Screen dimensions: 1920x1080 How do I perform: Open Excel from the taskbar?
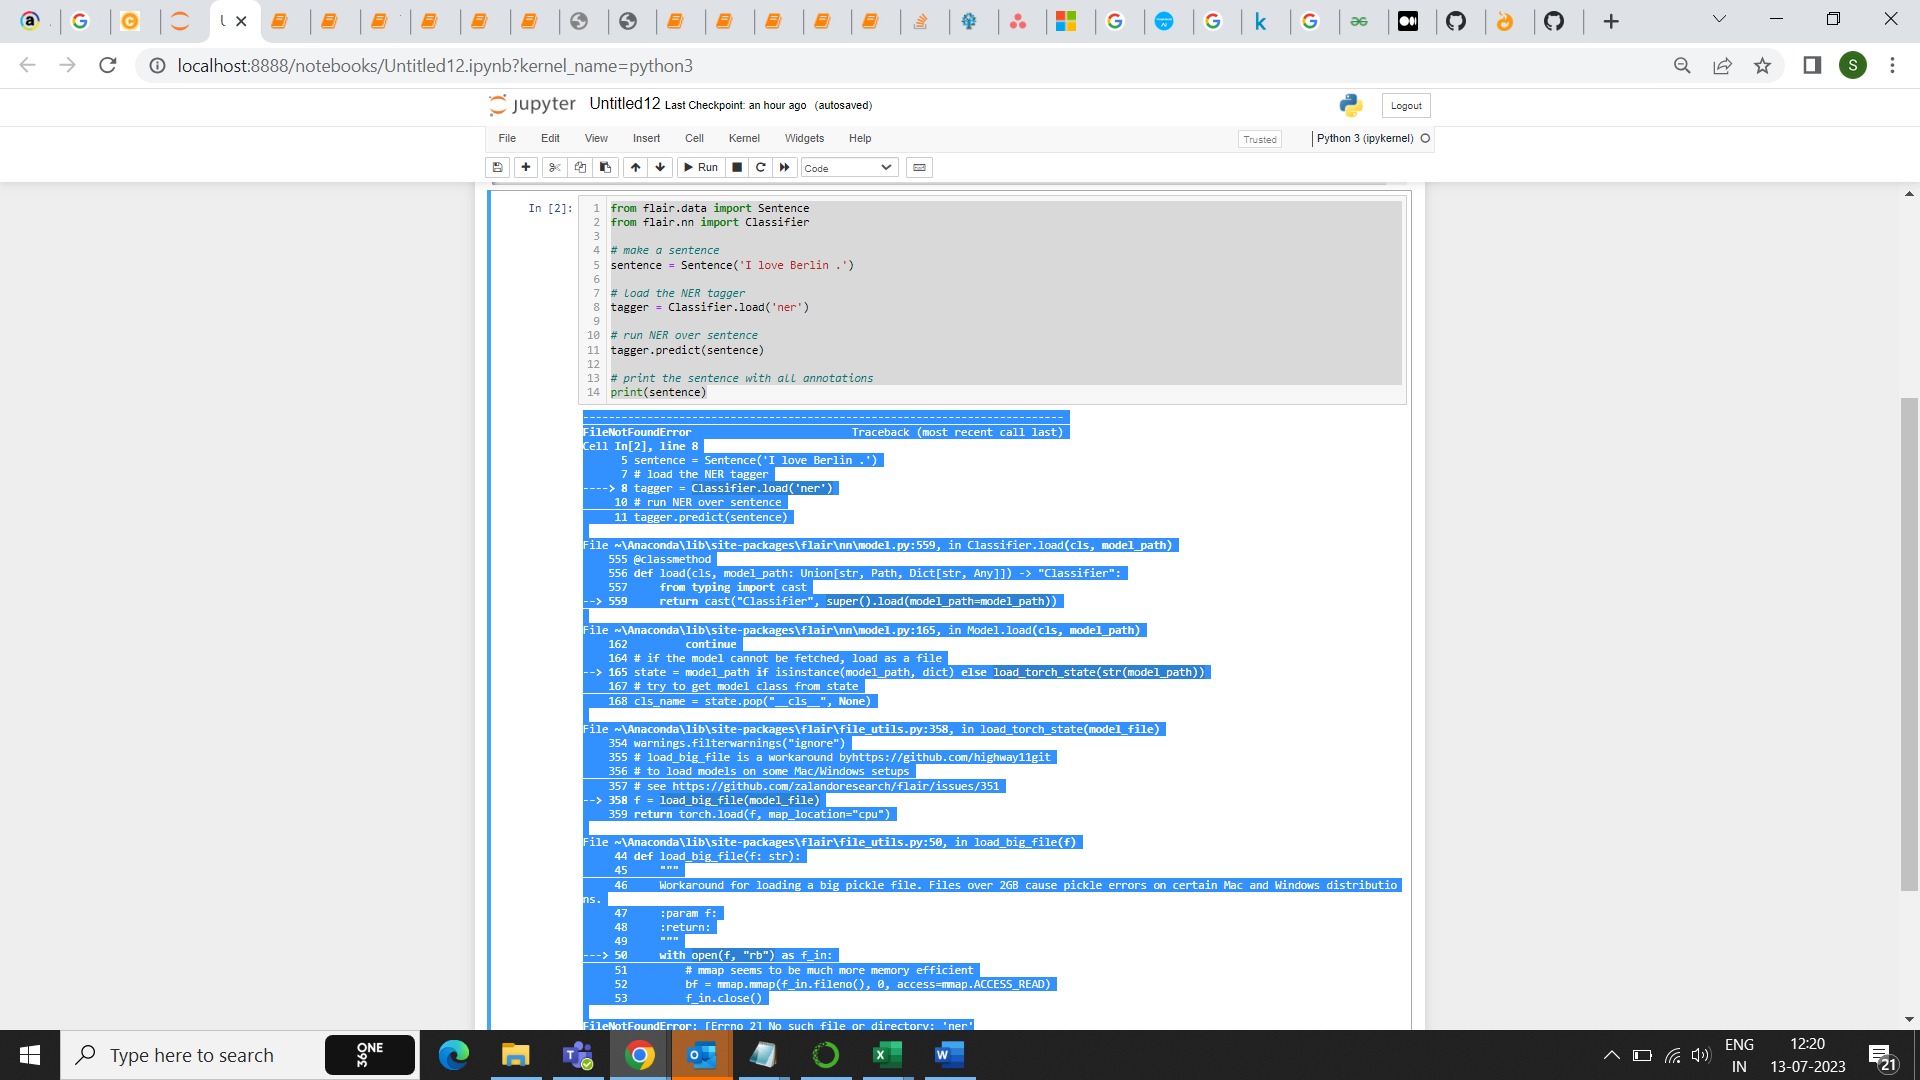coord(887,1054)
